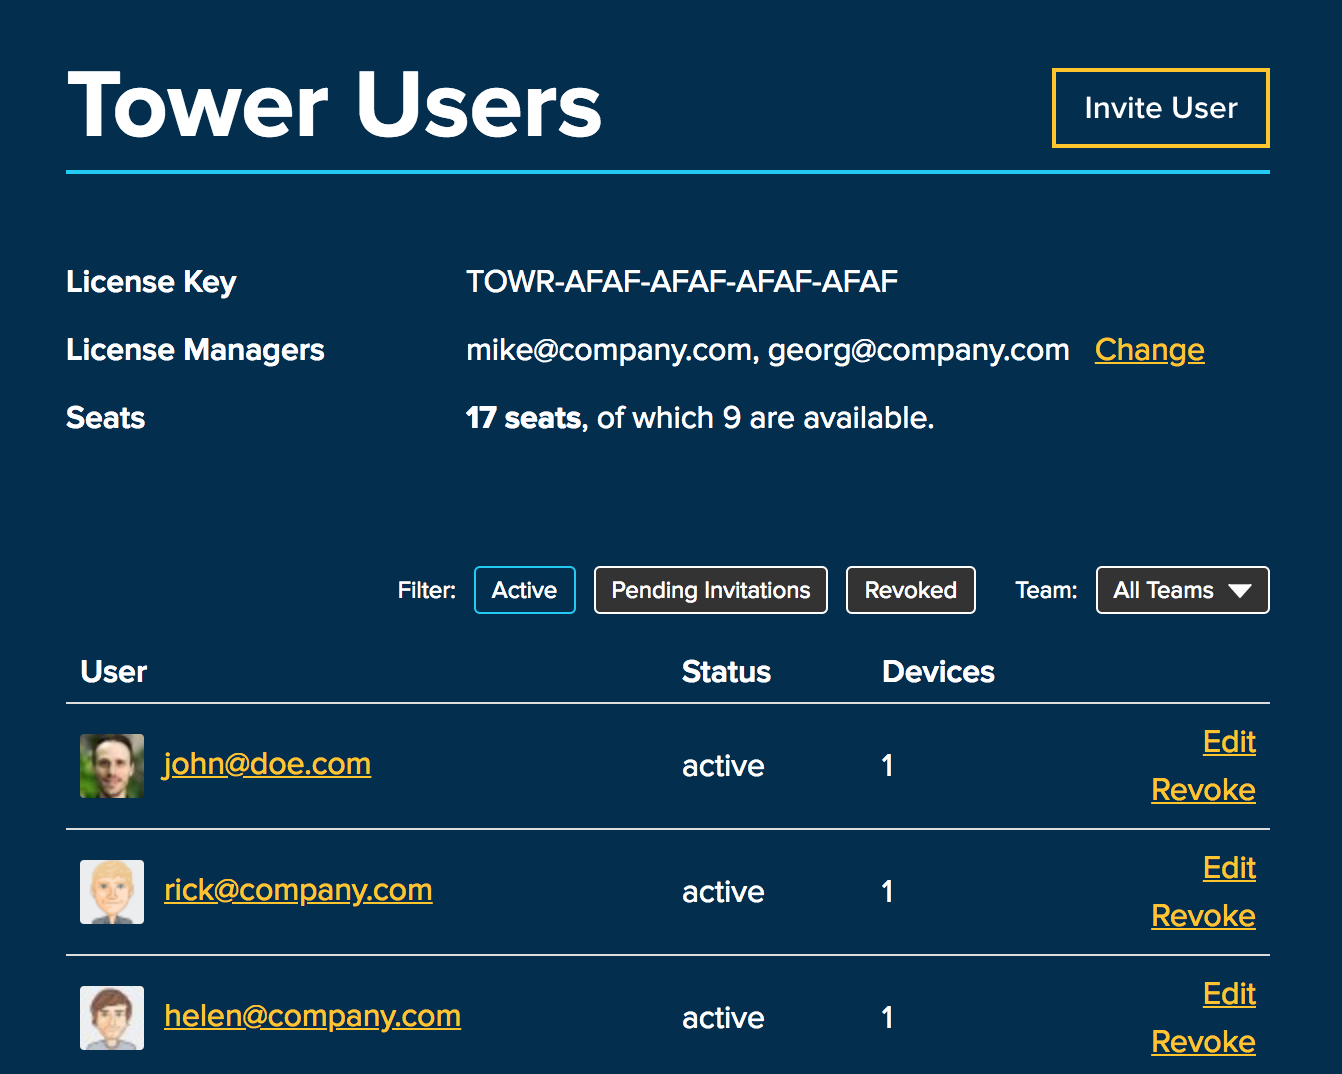Open the Change license managers link

tap(1149, 350)
